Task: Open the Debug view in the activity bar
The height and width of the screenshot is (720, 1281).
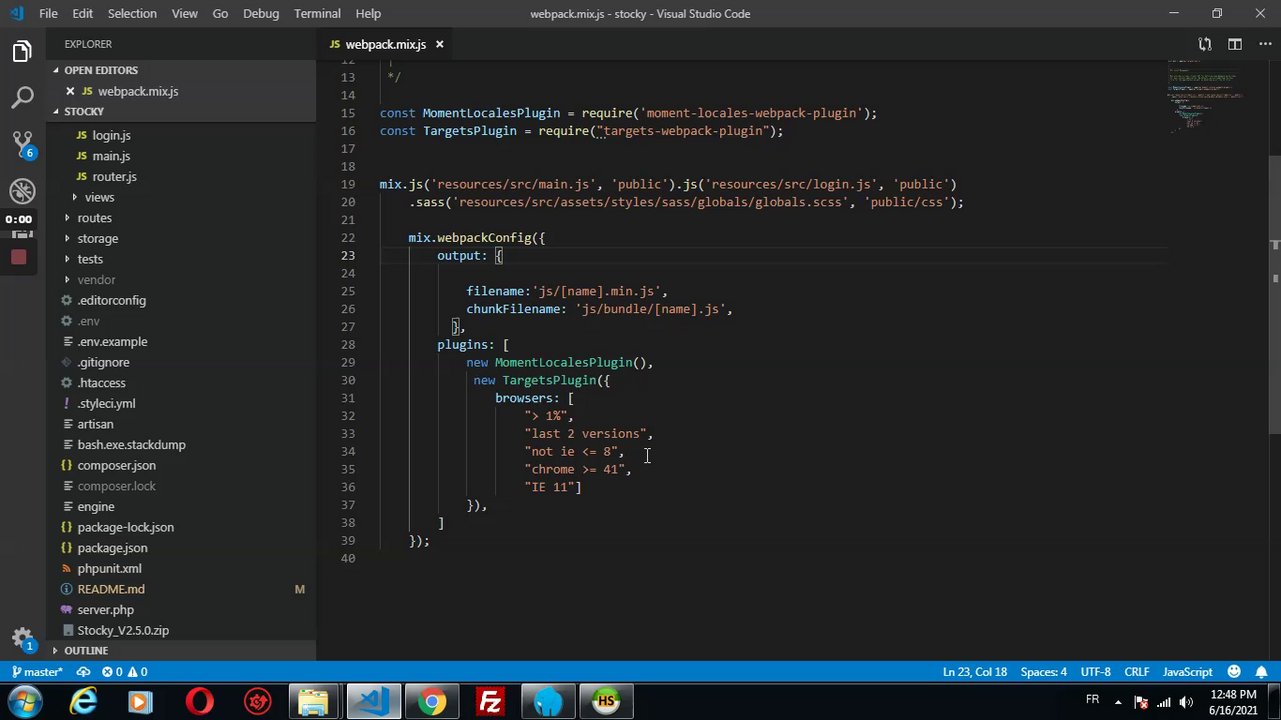Action: (x=22, y=191)
